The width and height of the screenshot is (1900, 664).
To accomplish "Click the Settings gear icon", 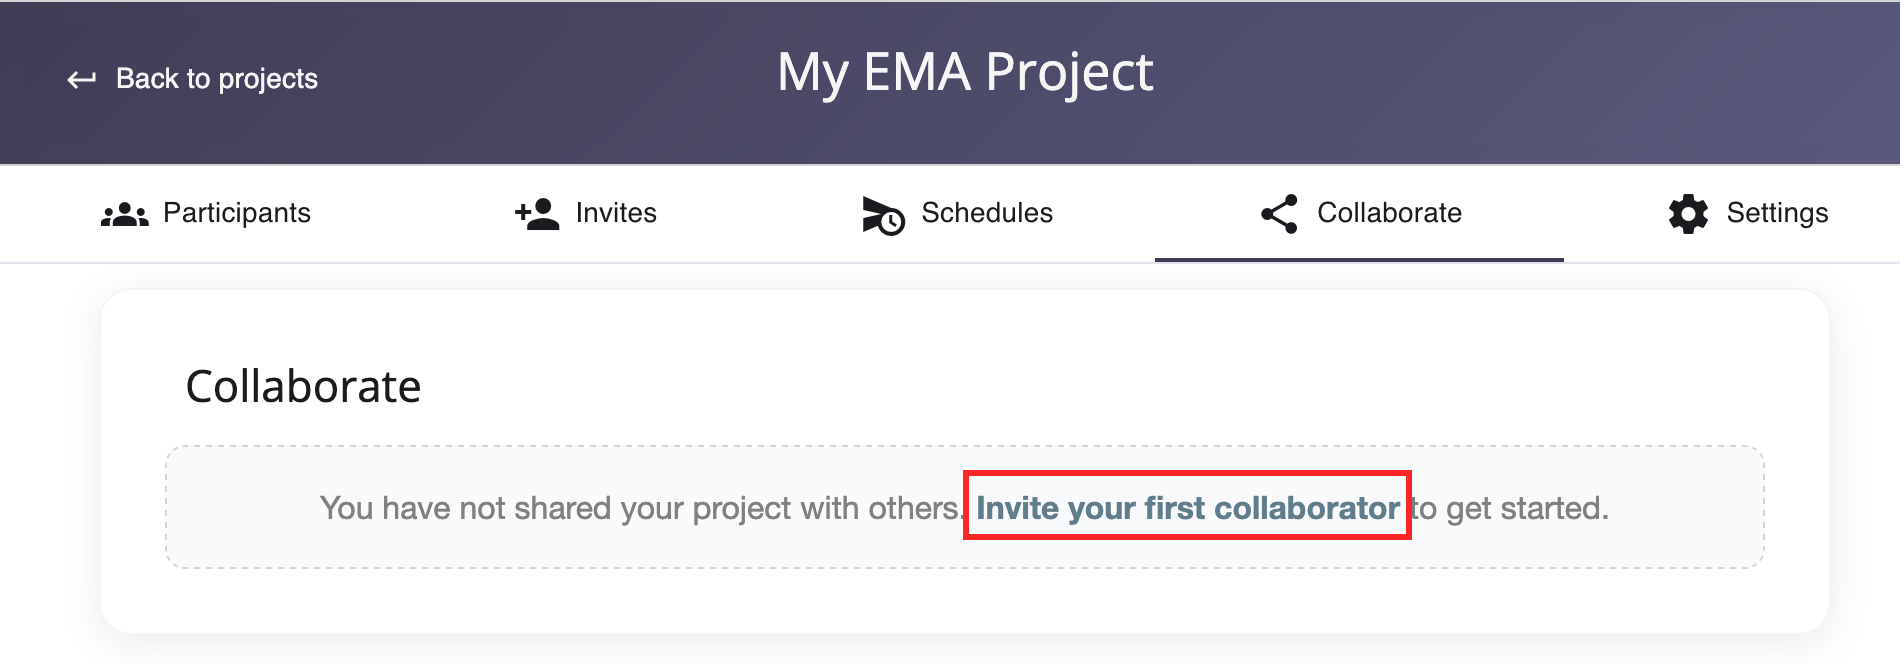I will (x=1687, y=213).
